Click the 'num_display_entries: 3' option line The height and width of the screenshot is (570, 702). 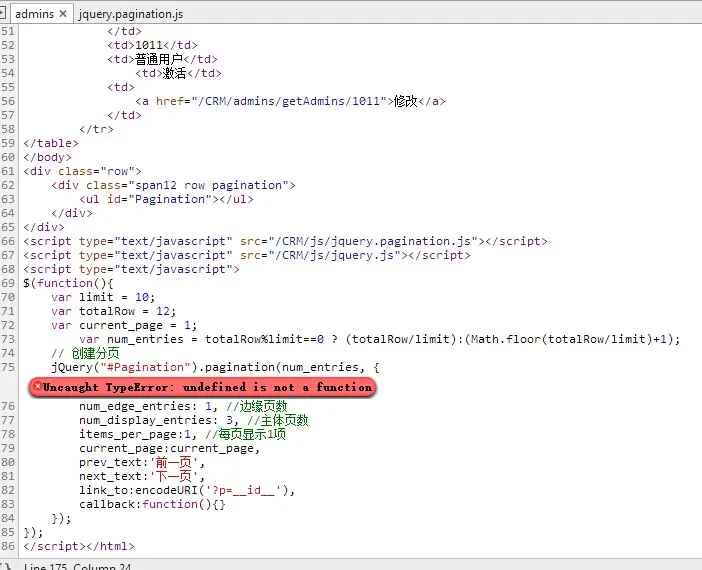[194, 420]
